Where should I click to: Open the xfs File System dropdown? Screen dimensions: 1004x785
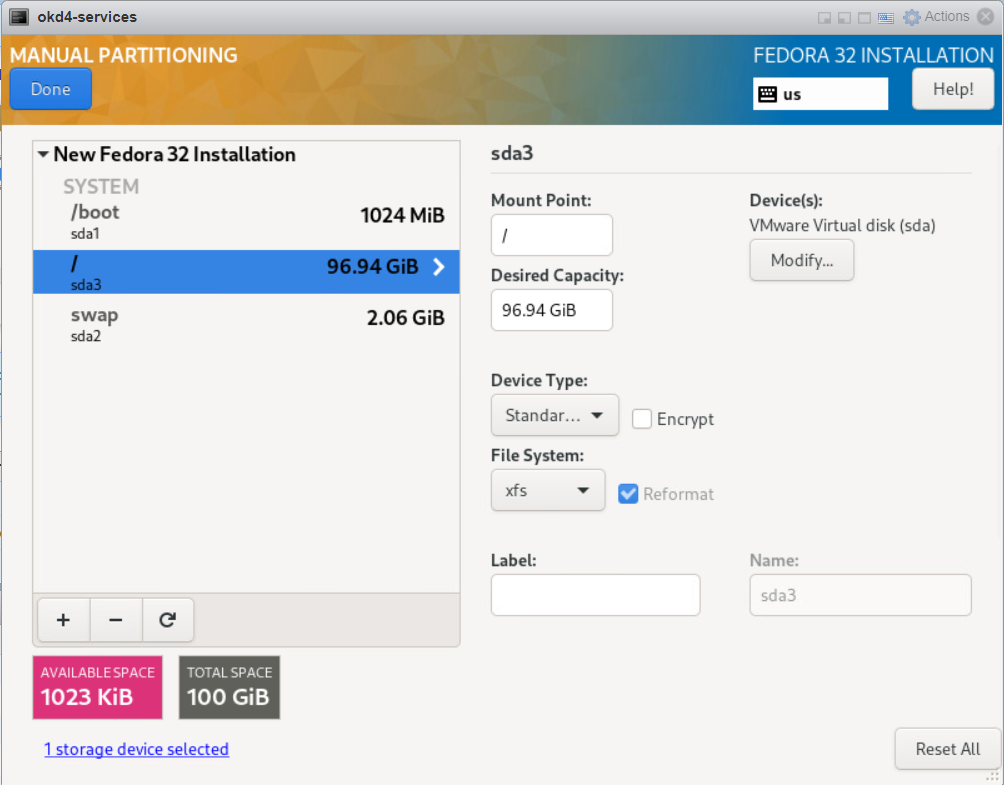pyautogui.click(x=547, y=490)
